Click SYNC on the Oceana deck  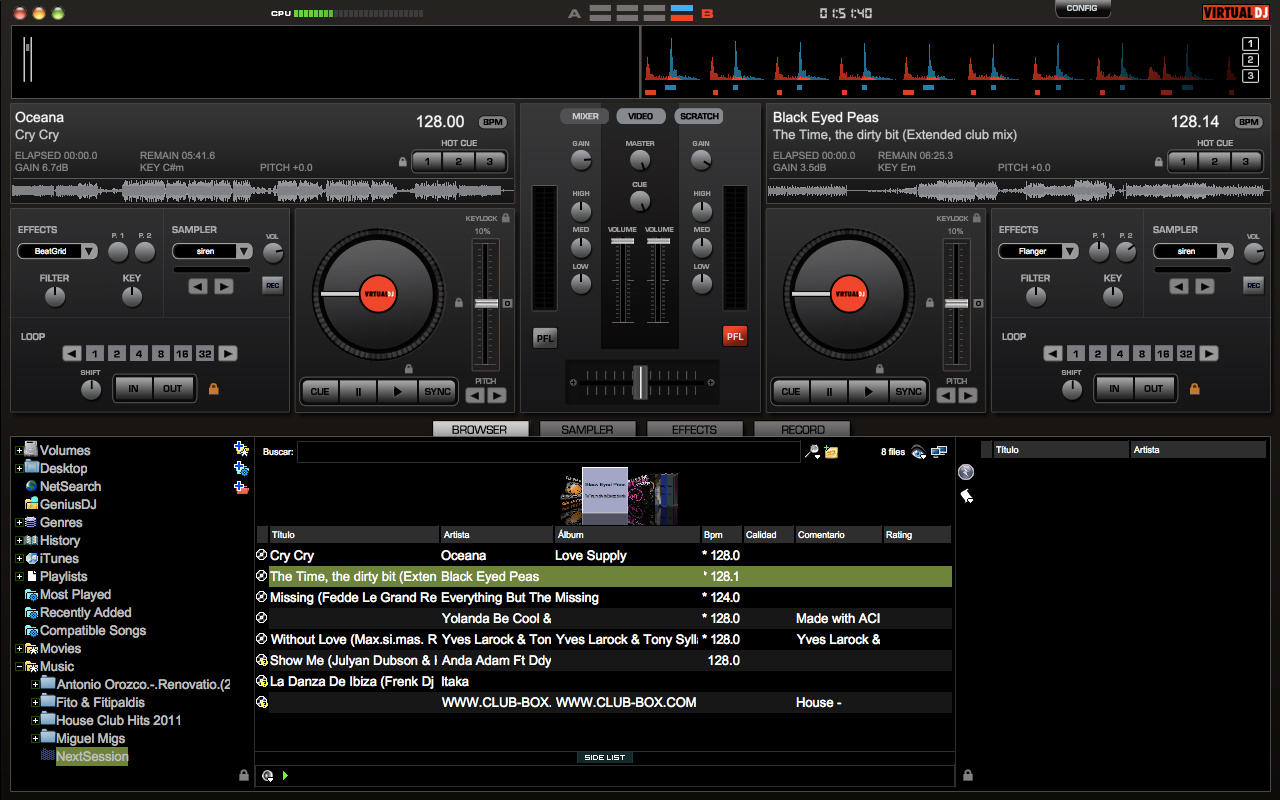point(437,391)
